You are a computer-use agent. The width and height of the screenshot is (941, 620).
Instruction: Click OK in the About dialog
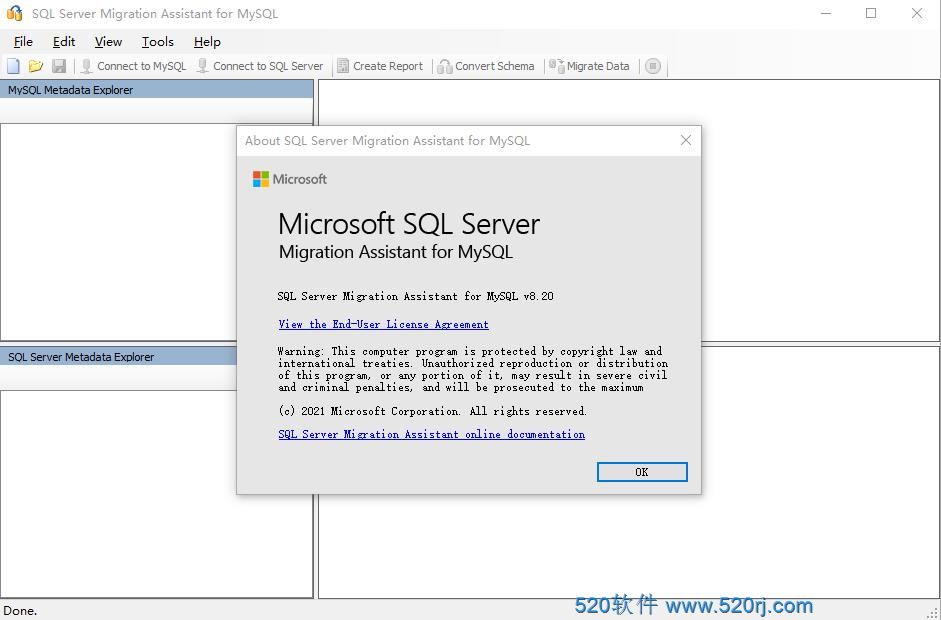coord(642,472)
